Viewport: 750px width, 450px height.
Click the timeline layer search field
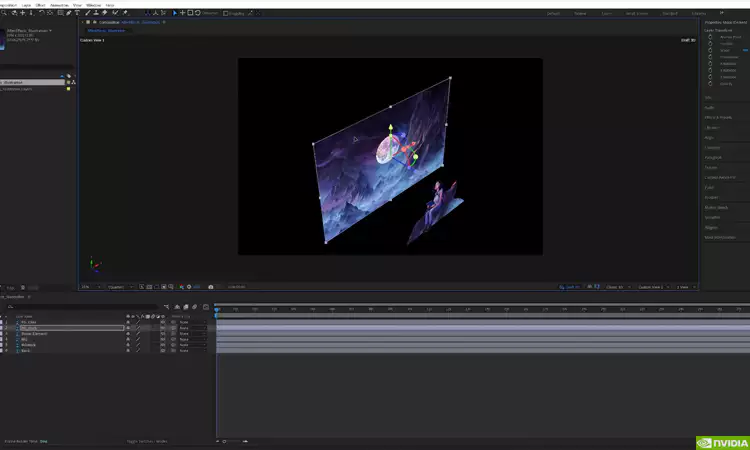tap(81, 307)
